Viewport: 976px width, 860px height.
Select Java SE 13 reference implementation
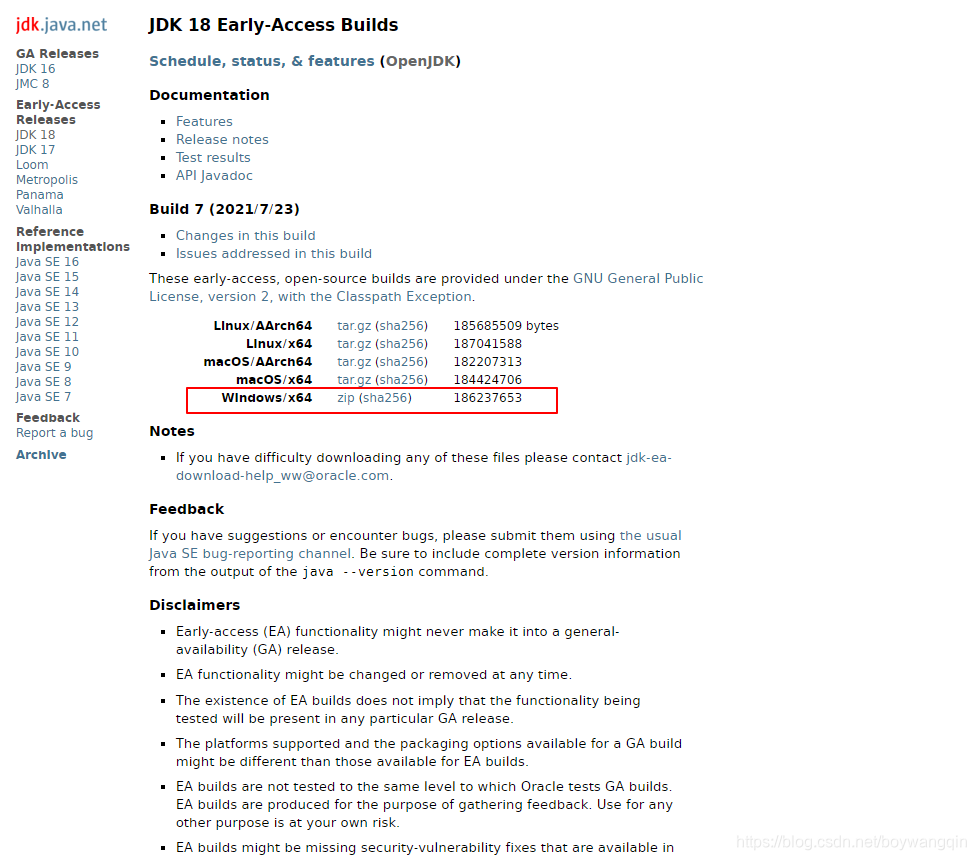47,306
